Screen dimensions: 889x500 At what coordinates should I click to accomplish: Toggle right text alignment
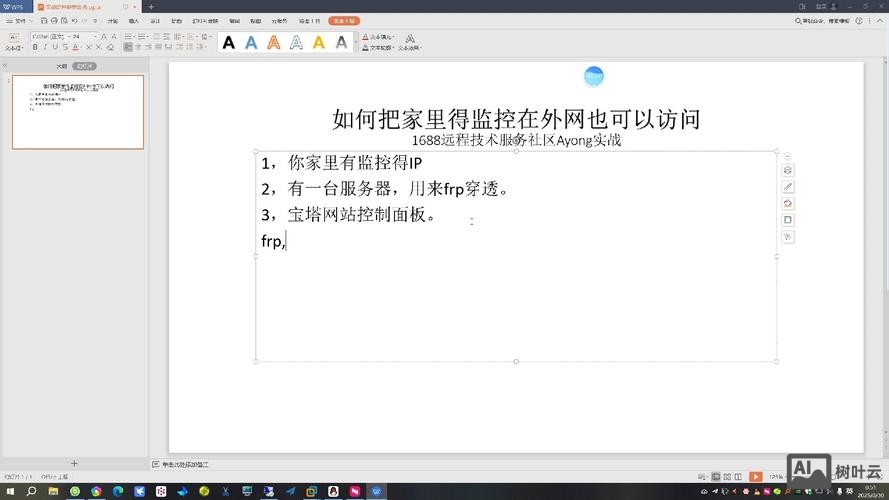[148, 47]
